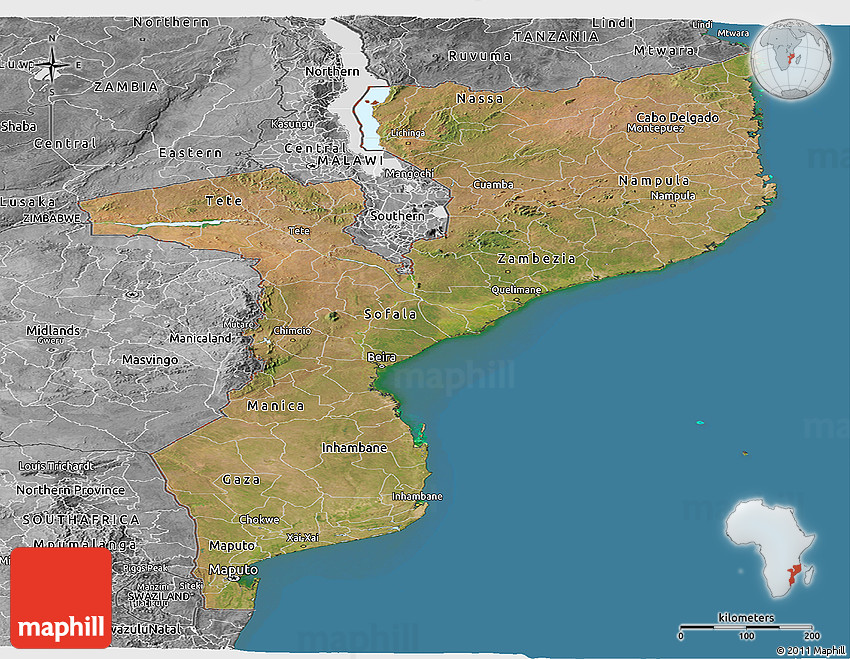Image resolution: width=850 pixels, height=659 pixels.
Task: Click the 'Lusaka' city label
Action: coord(28,202)
